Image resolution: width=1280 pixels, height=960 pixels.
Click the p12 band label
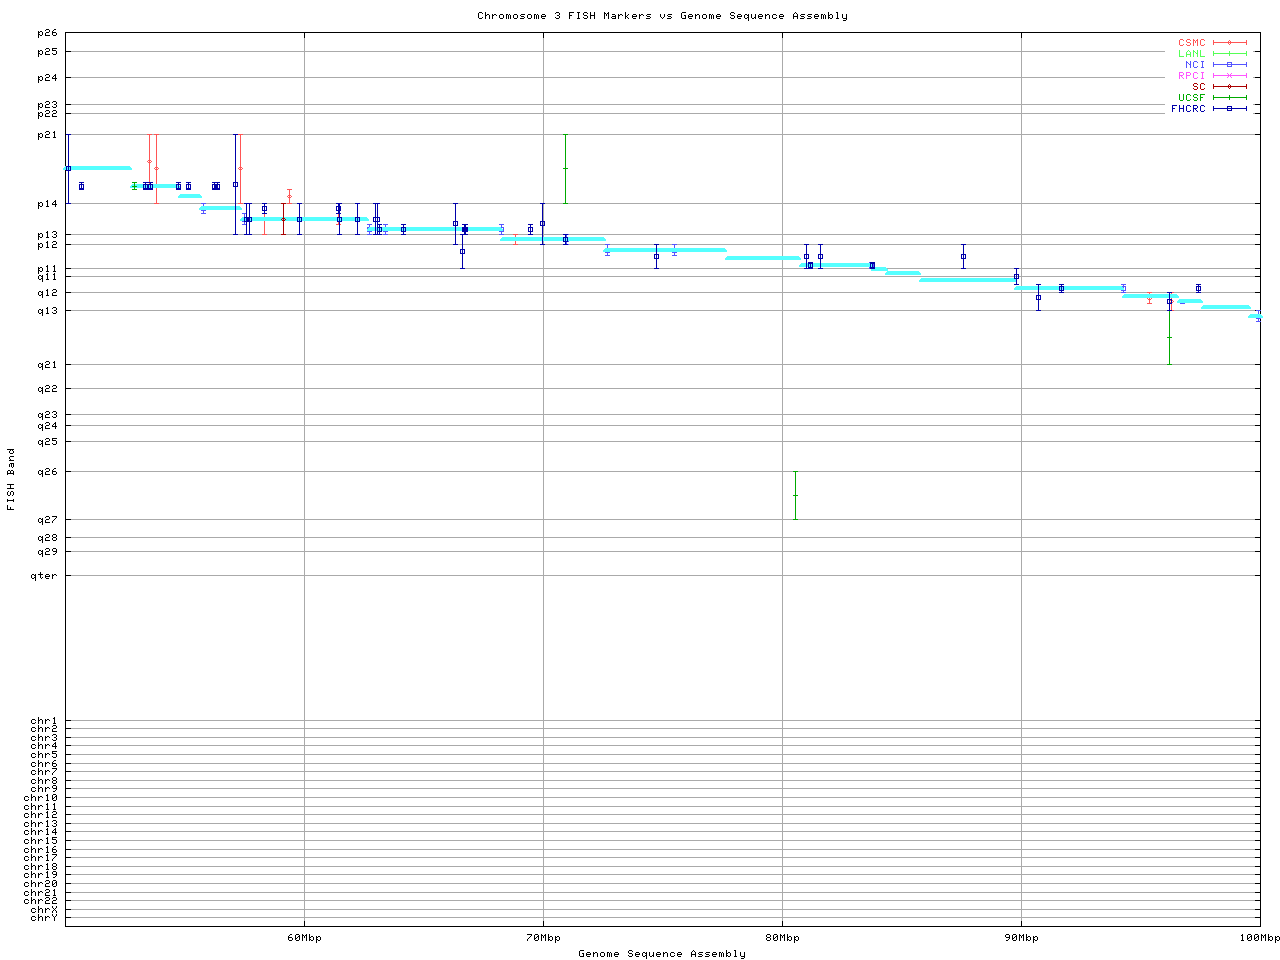(48, 245)
